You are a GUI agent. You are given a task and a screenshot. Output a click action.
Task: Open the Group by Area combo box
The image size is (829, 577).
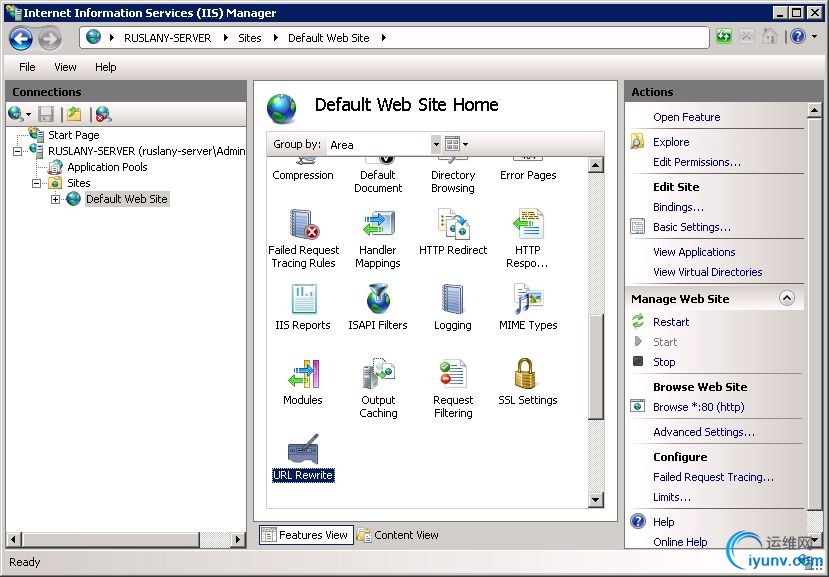click(x=384, y=144)
